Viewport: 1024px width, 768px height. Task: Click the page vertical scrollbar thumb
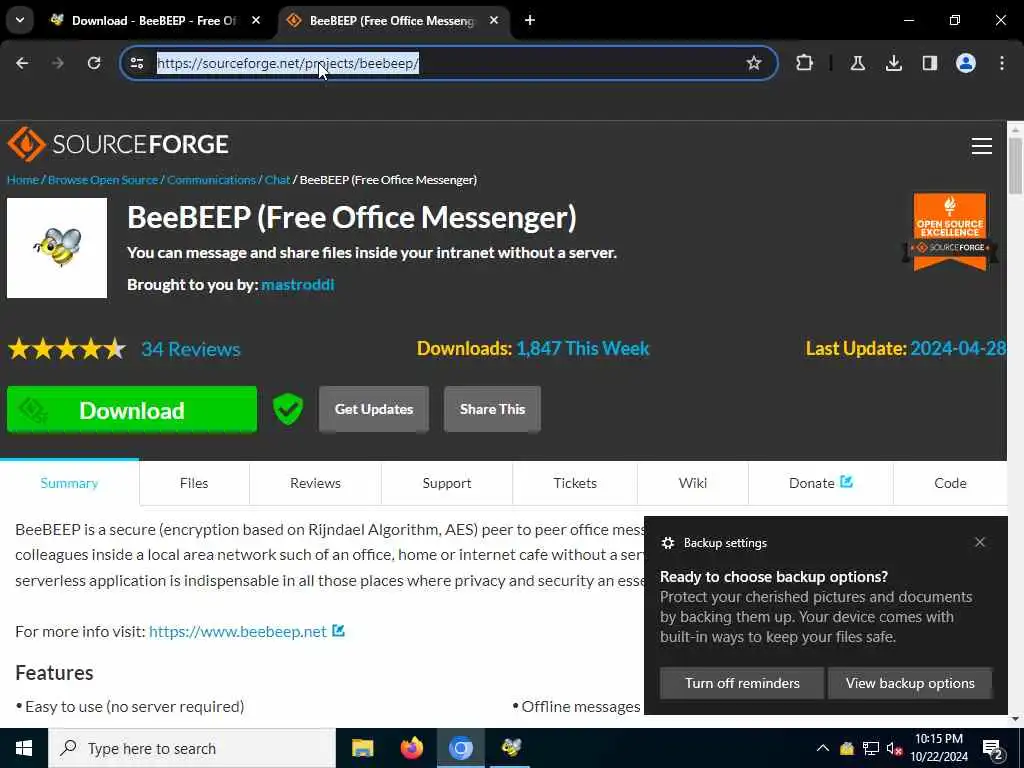pos(1015,165)
